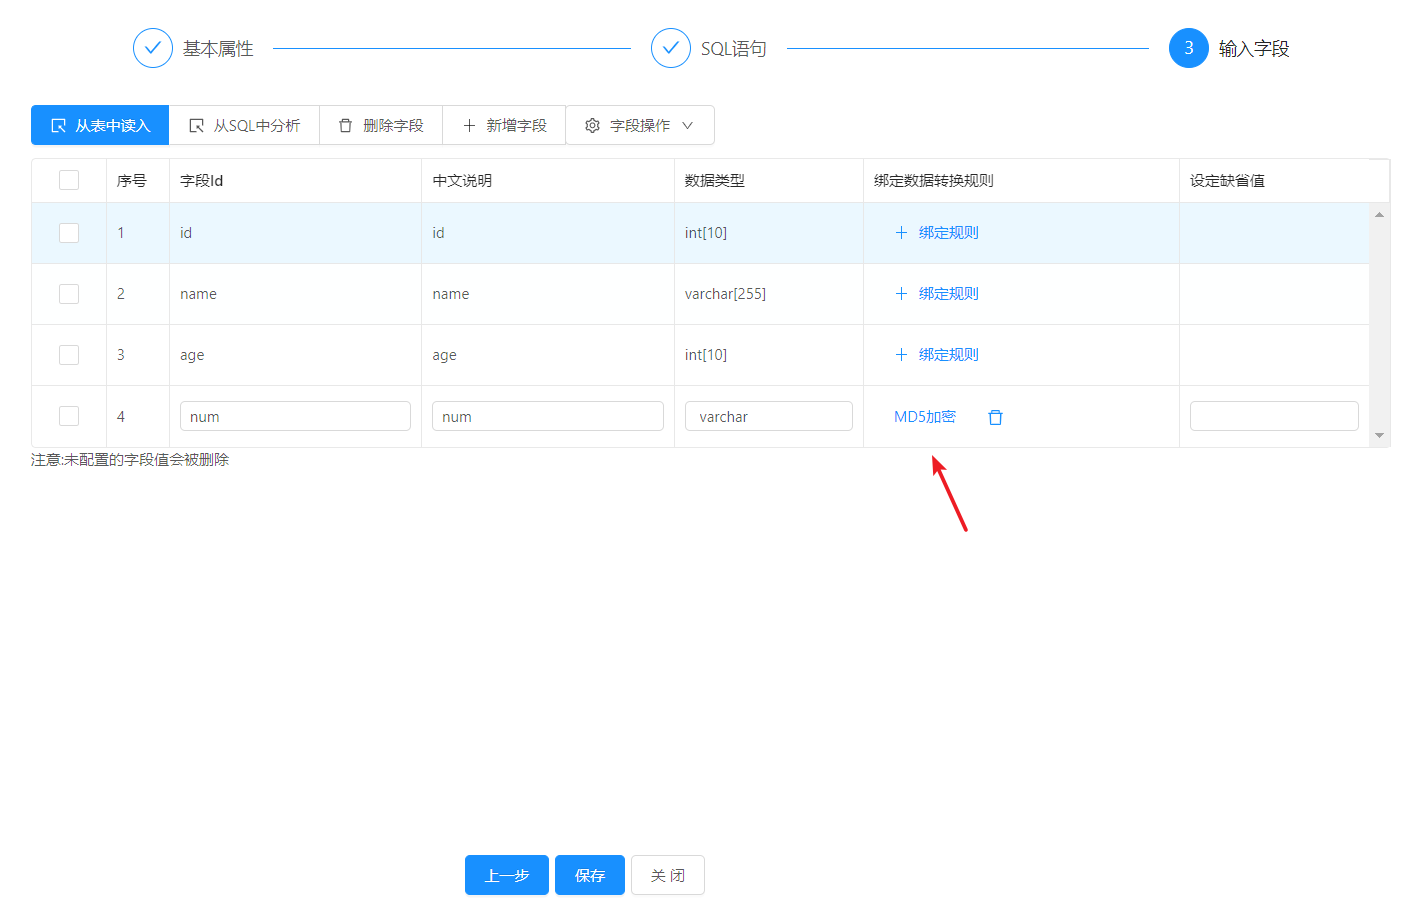Click the 从表中读入 toolbar button
Viewport: 1419px width, 918px height.
pyautogui.click(x=100, y=126)
